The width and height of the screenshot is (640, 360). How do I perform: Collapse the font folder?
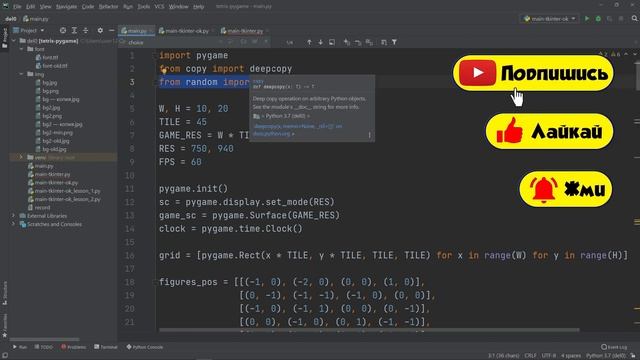[x=22, y=49]
